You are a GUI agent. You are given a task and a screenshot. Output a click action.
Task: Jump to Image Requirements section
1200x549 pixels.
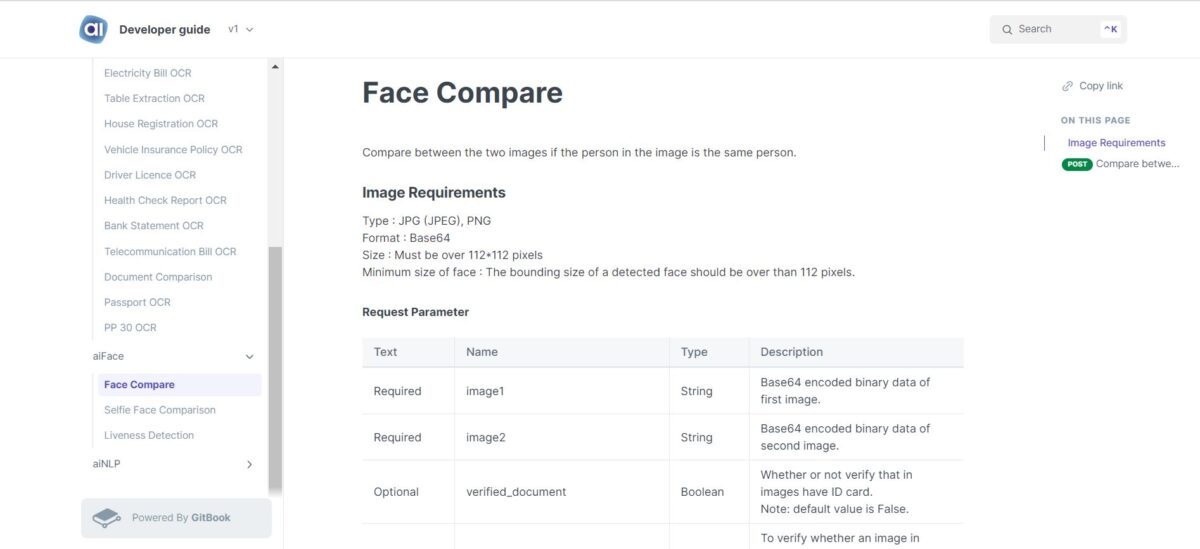pyautogui.click(x=1116, y=143)
